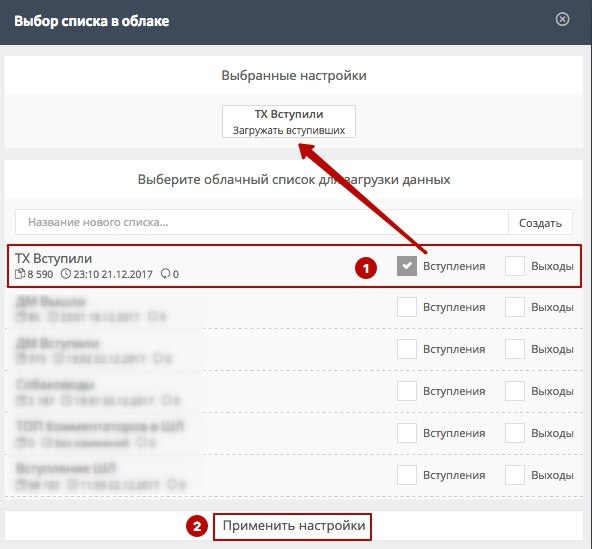Select Выходы for the Вступление ШЛ list
The image size is (592, 549).
tap(515, 474)
